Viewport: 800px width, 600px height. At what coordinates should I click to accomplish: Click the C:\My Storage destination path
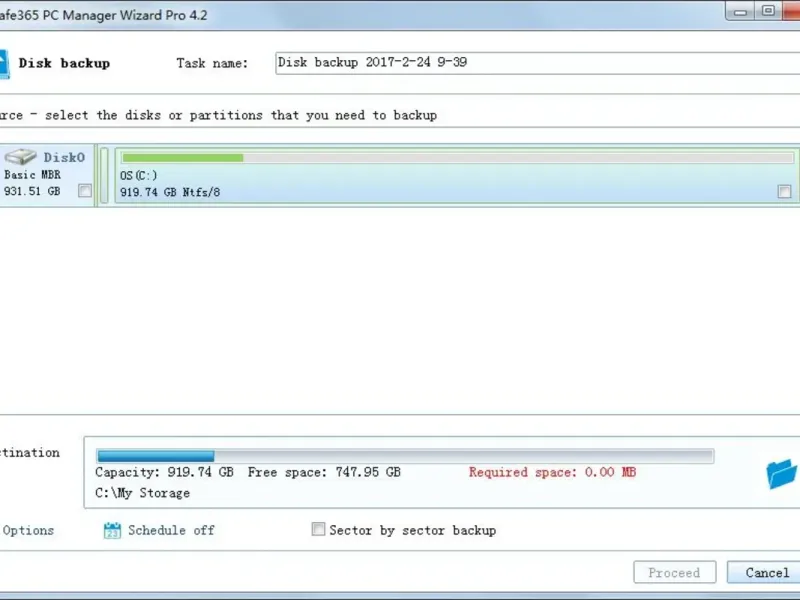142,493
